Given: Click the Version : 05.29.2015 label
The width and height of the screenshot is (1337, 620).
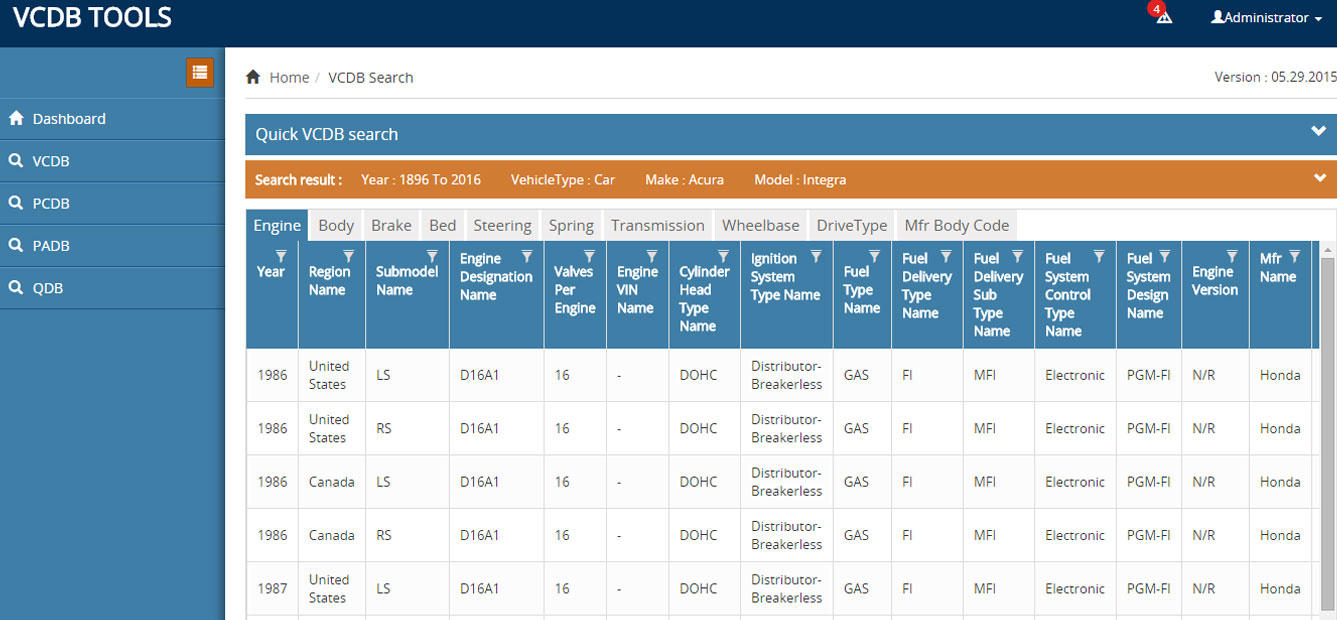Looking at the screenshot, I should 1275,77.
